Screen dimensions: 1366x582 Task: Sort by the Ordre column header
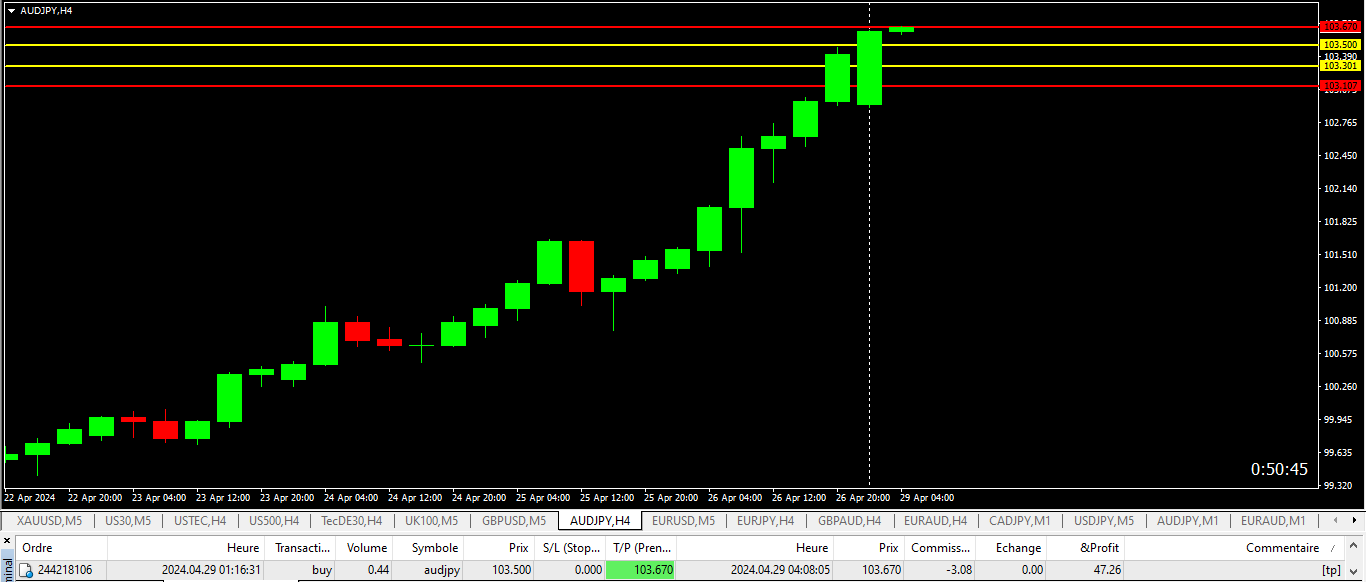tap(62, 548)
